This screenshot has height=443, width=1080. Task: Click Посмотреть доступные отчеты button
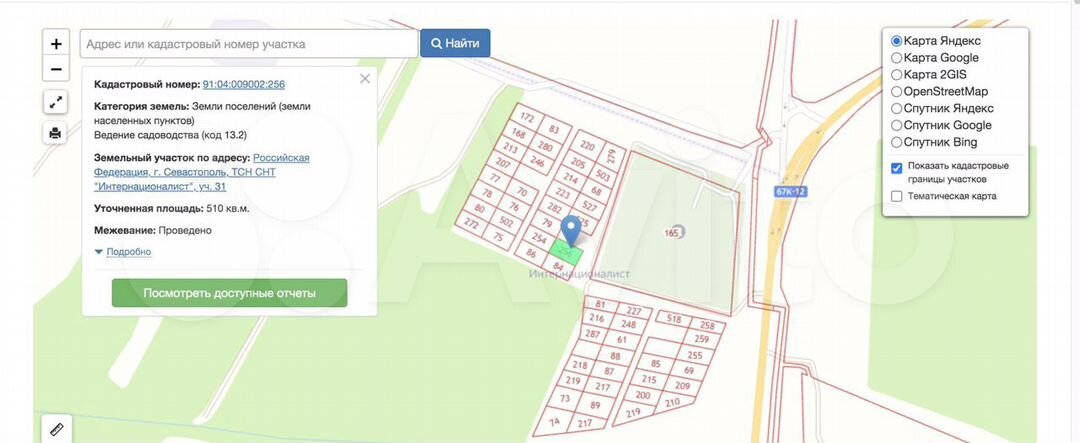click(229, 293)
